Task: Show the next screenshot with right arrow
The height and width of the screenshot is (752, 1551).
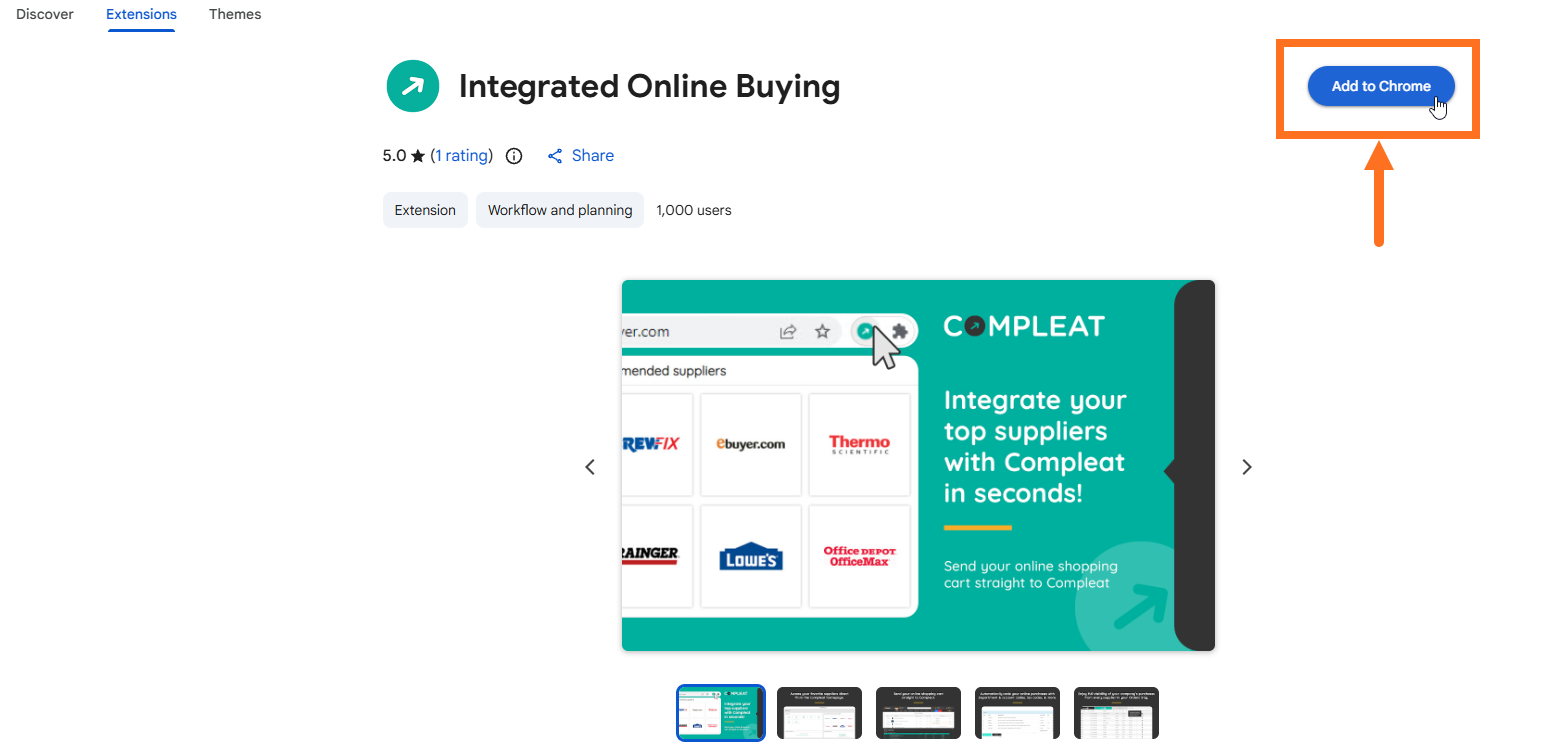Action: pyautogui.click(x=1246, y=467)
